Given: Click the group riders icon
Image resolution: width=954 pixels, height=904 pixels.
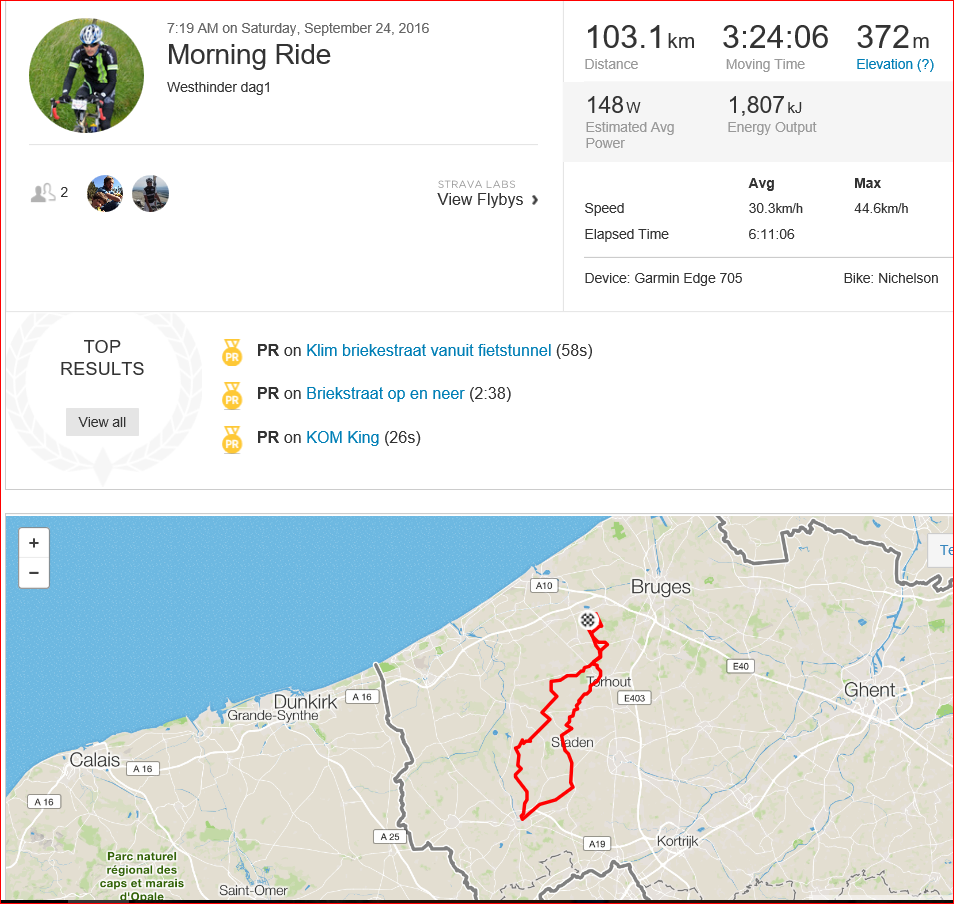Looking at the screenshot, I should 43,193.
